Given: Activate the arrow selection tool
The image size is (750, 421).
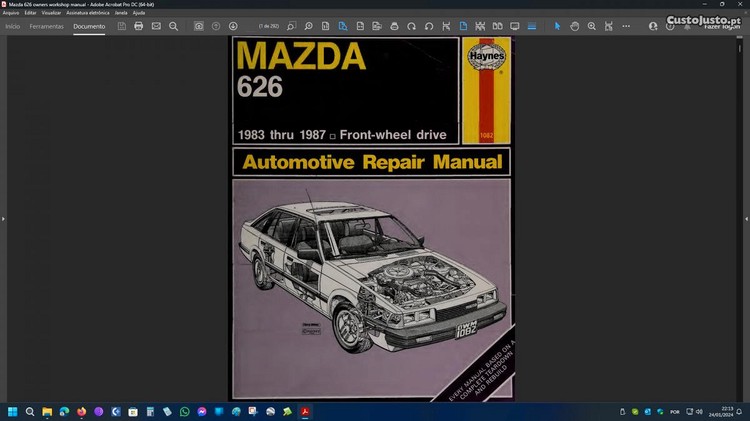Looking at the screenshot, I should click(558, 26).
